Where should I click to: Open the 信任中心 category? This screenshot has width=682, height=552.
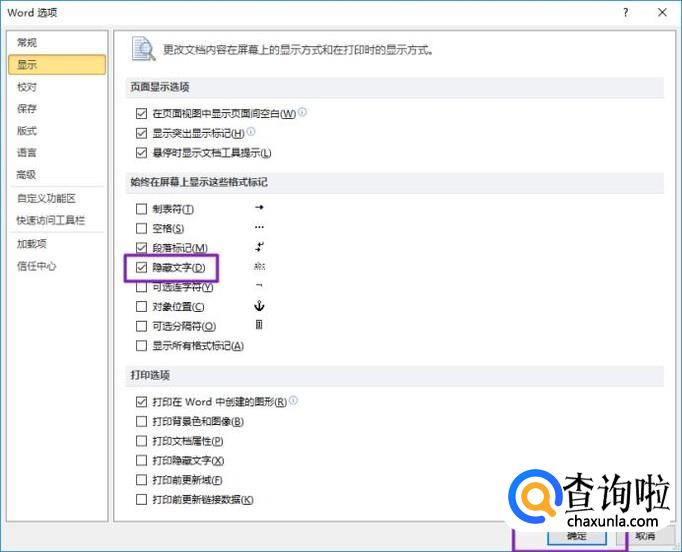pos(37,266)
